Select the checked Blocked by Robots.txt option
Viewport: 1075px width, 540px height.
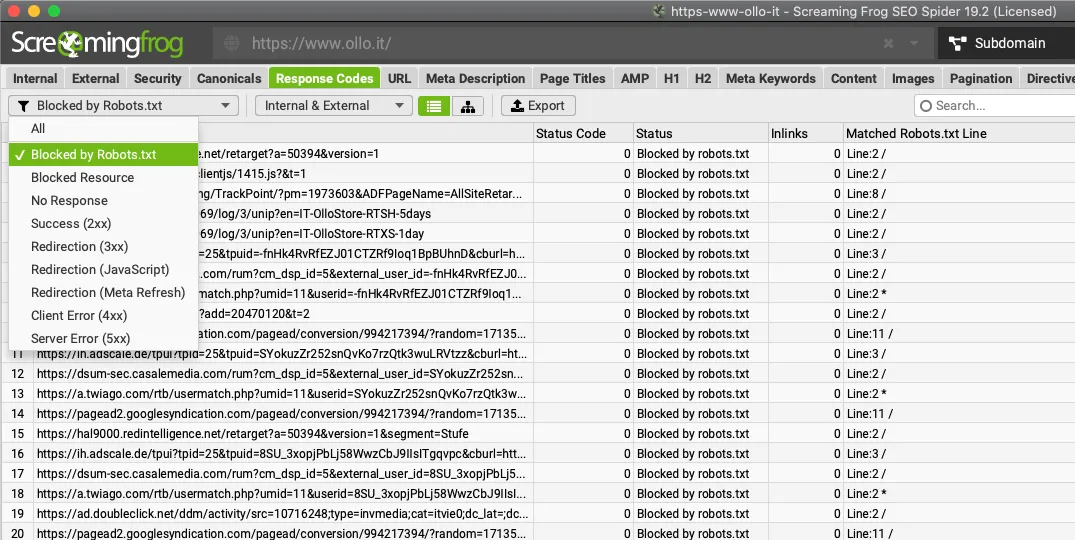click(x=93, y=155)
